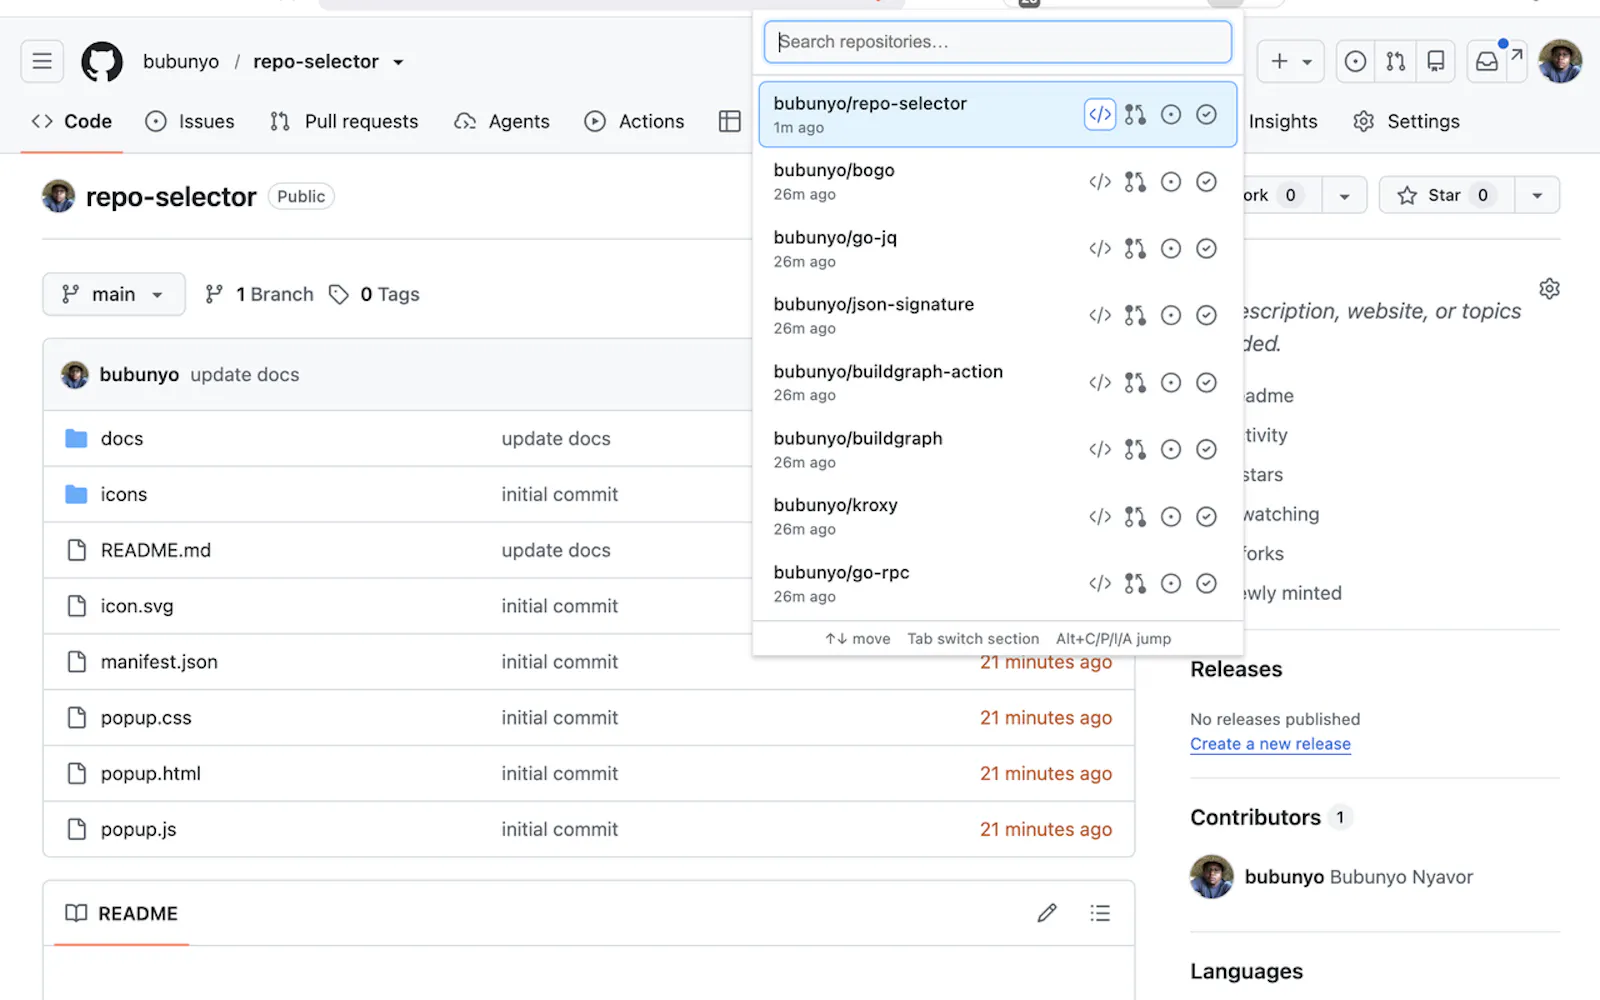This screenshot has width=1600, height=1000.
Task: Expand the repo-selector repository switcher caret
Action: tap(398, 62)
